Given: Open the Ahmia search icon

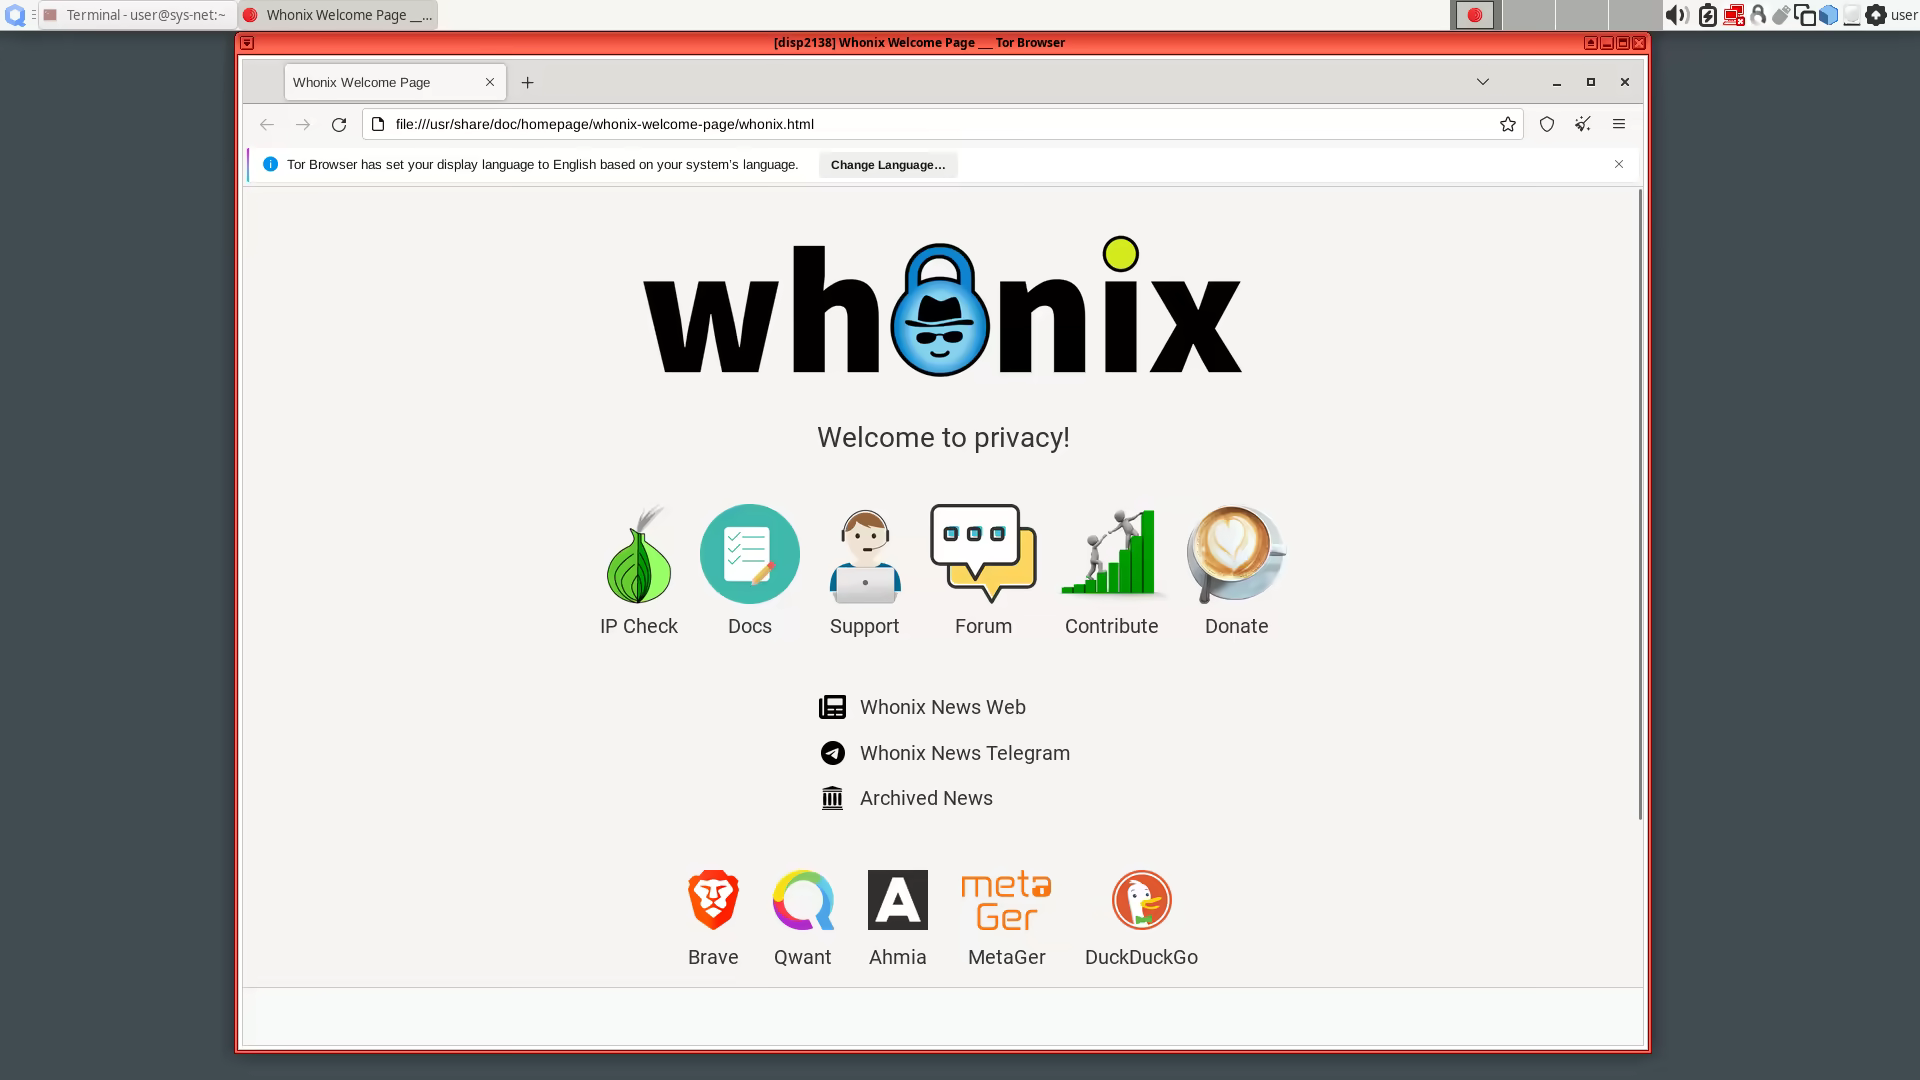Looking at the screenshot, I should point(898,900).
